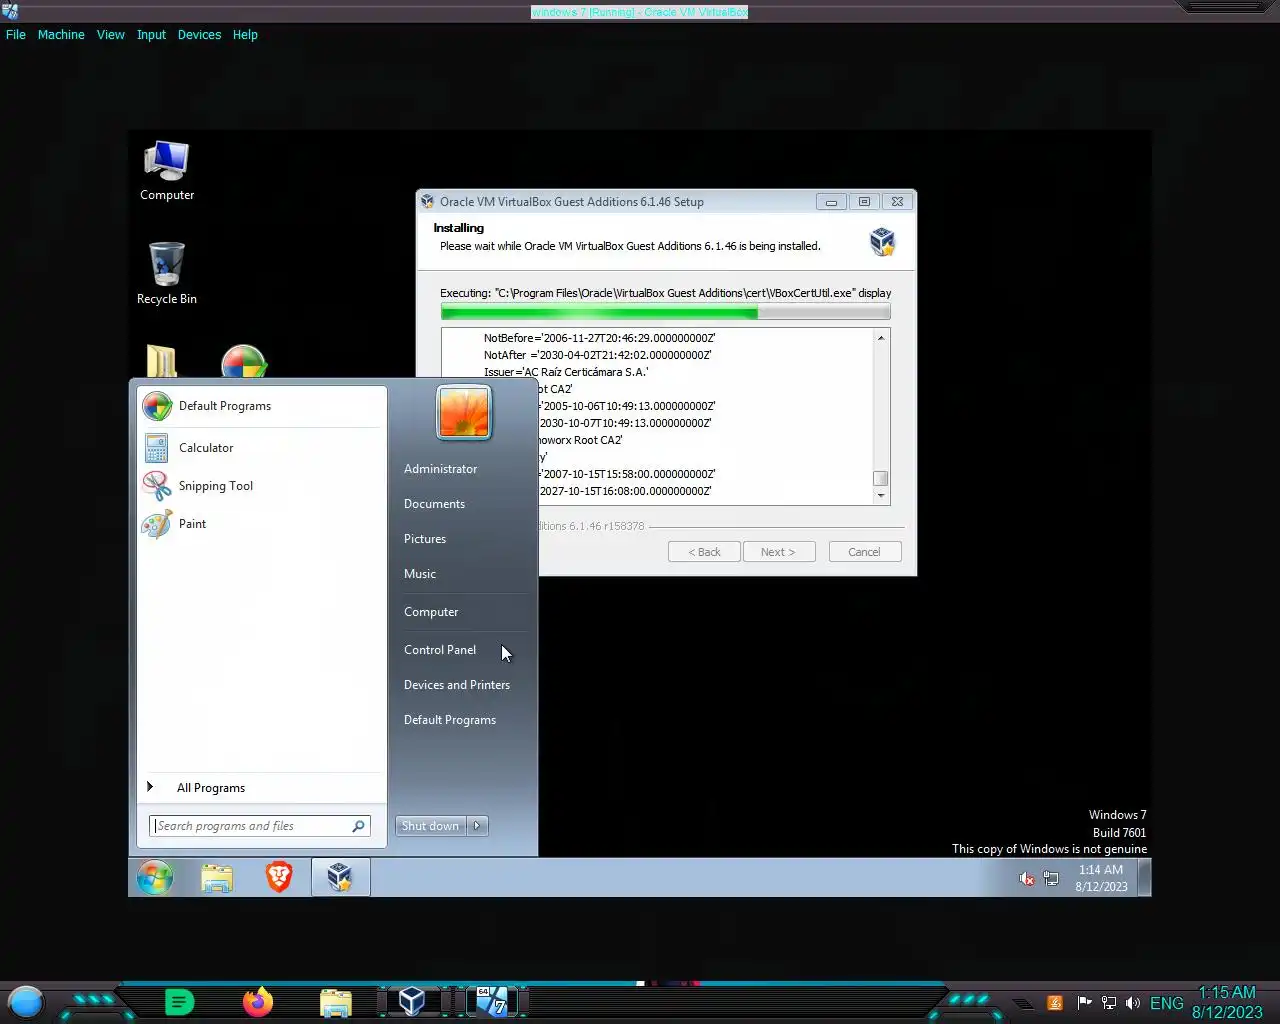Image resolution: width=1280 pixels, height=1024 pixels.
Task: Click the installation progress bar
Action: tap(665, 312)
